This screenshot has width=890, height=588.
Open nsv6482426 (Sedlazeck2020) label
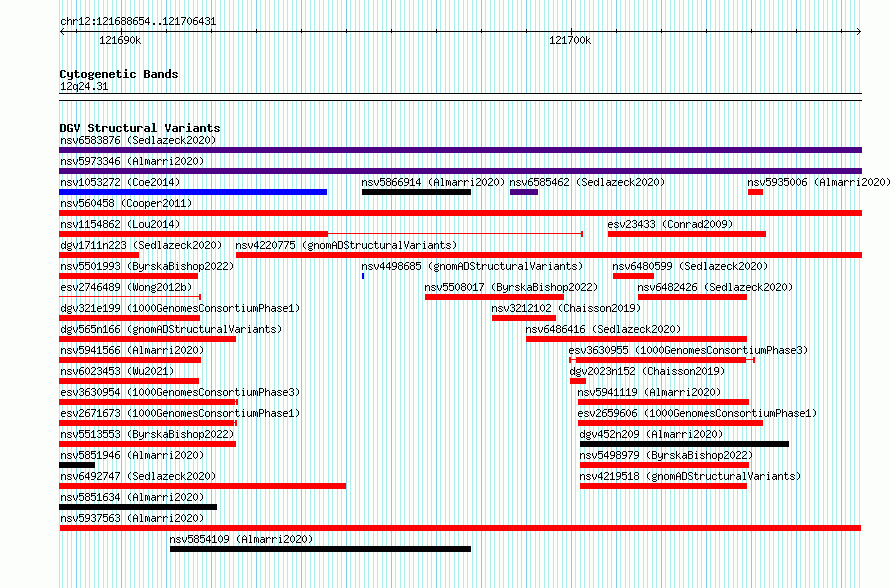715,287
